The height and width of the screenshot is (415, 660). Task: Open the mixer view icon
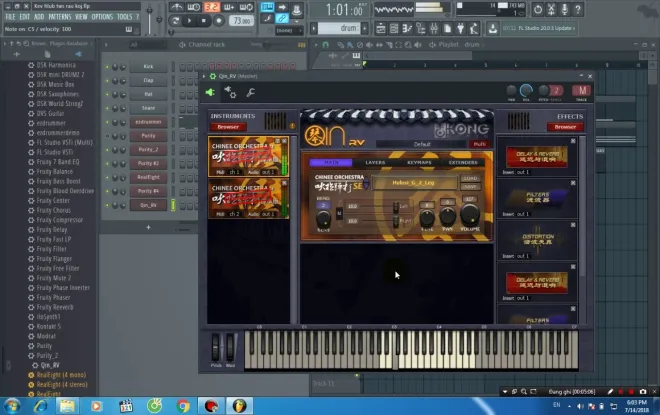click(x=434, y=29)
